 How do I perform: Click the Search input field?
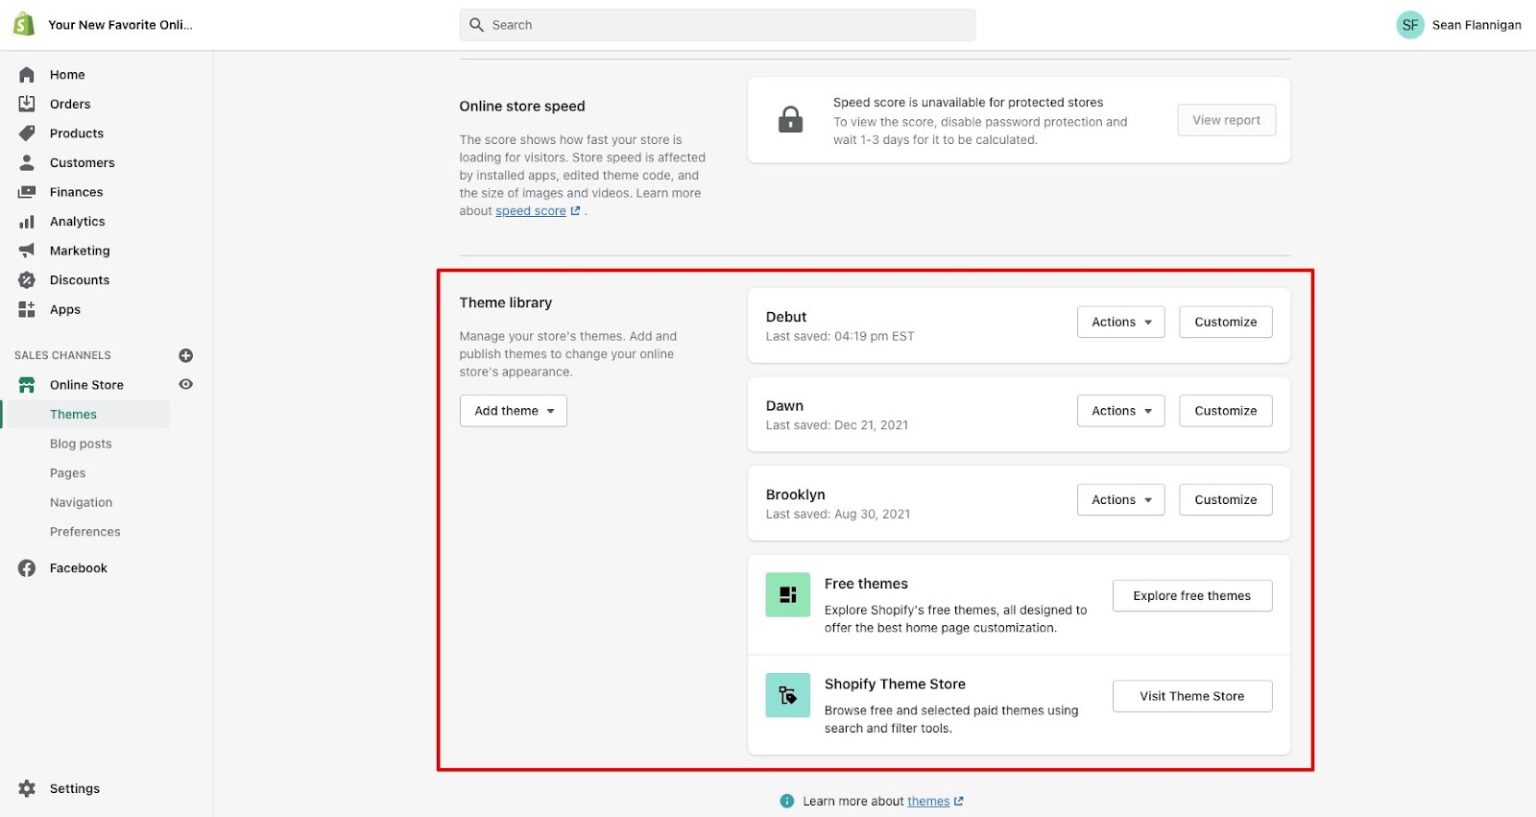[x=717, y=25]
